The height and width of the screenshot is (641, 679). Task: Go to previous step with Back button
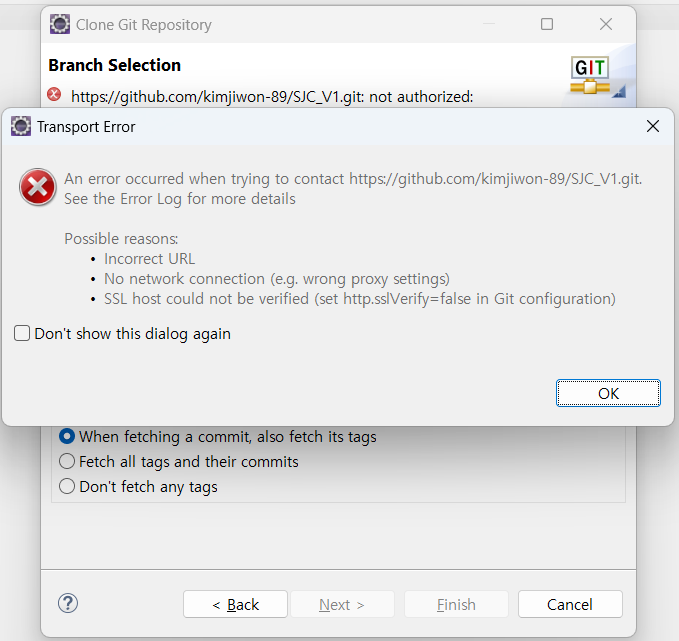pyautogui.click(x=235, y=604)
